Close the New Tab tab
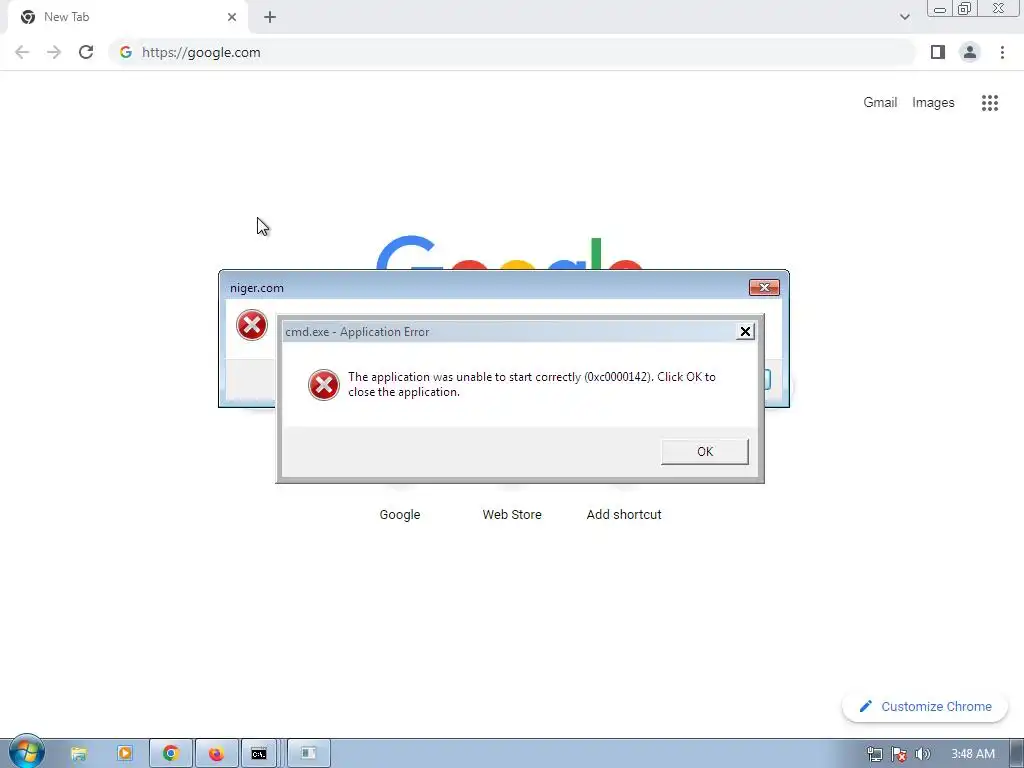 coord(232,17)
